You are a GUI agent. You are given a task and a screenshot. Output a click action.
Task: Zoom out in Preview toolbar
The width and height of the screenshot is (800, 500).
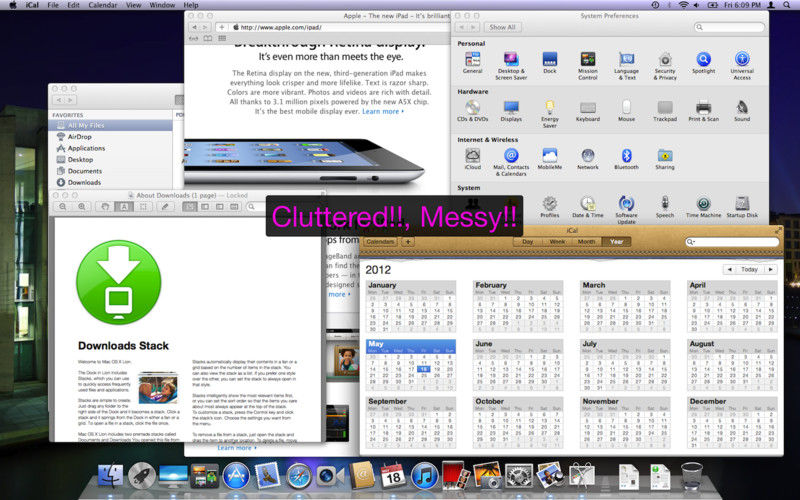coord(62,207)
